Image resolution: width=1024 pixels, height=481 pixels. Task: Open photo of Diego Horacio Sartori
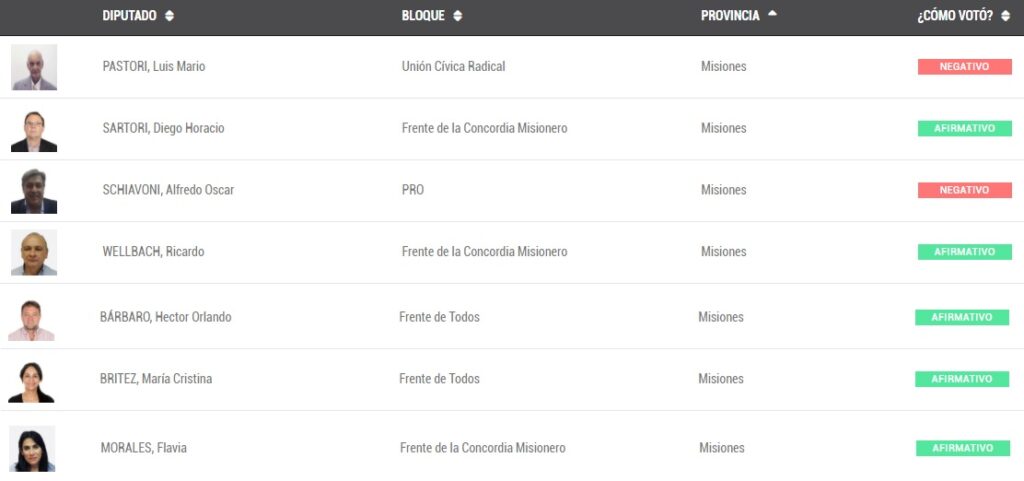[34, 129]
